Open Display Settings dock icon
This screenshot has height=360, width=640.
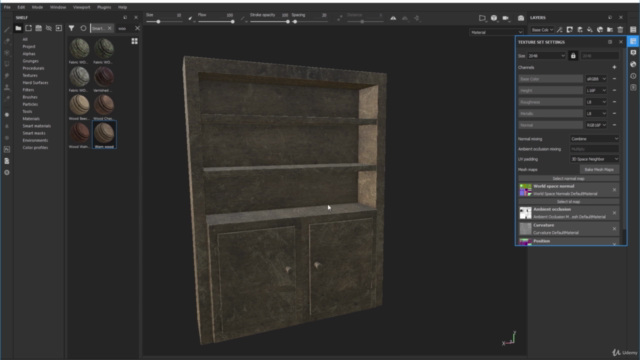click(x=633, y=53)
